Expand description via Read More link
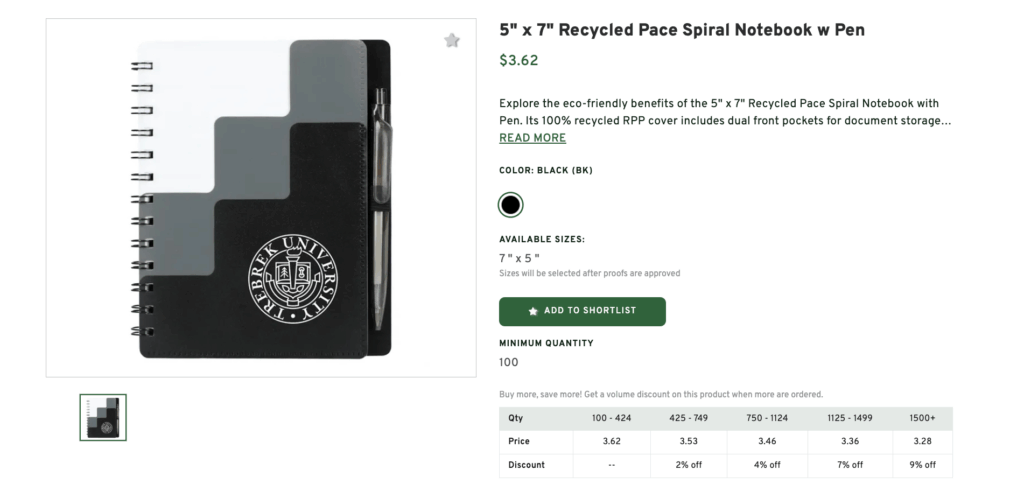This screenshot has height=491, width=1024. tap(532, 138)
